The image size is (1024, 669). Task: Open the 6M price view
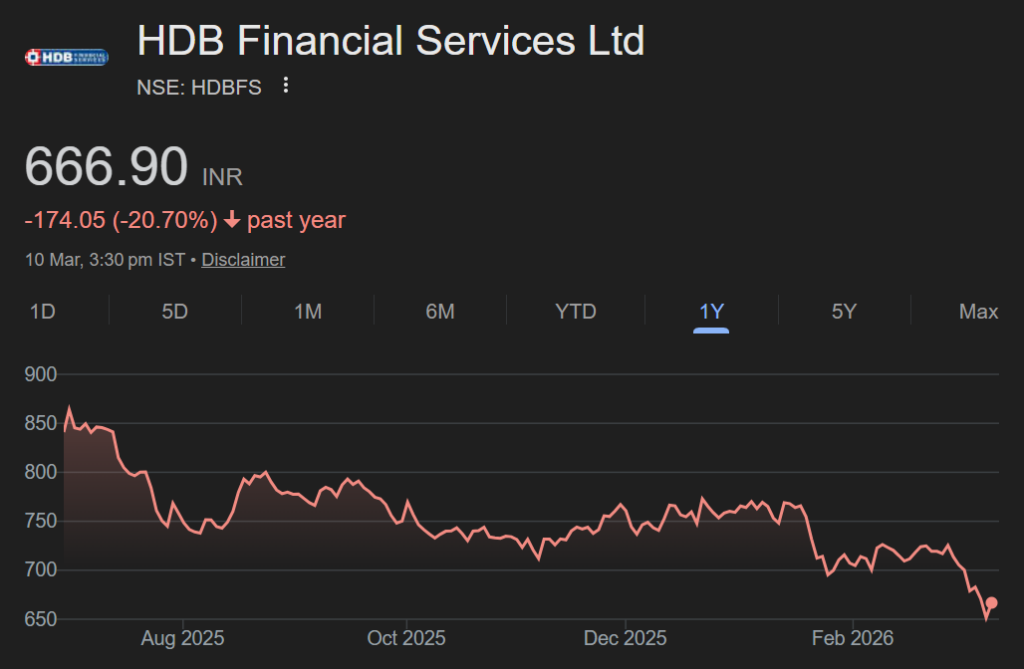tap(441, 311)
